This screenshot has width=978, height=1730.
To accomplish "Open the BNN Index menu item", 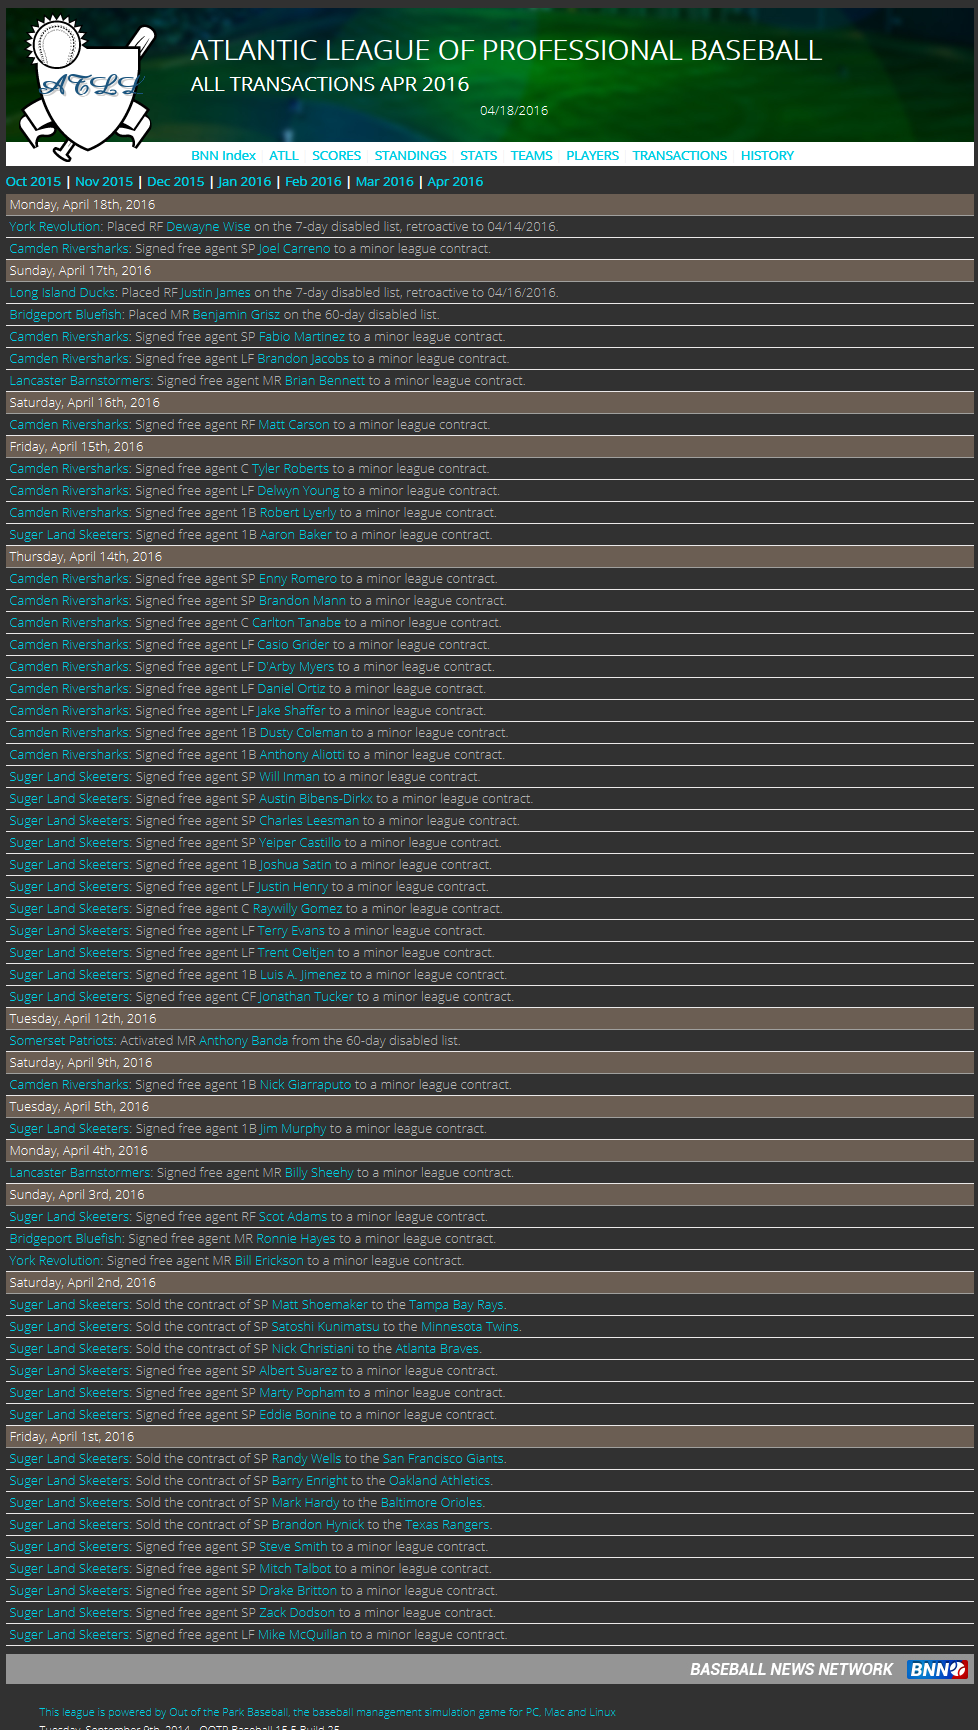I will click(x=223, y=155).
